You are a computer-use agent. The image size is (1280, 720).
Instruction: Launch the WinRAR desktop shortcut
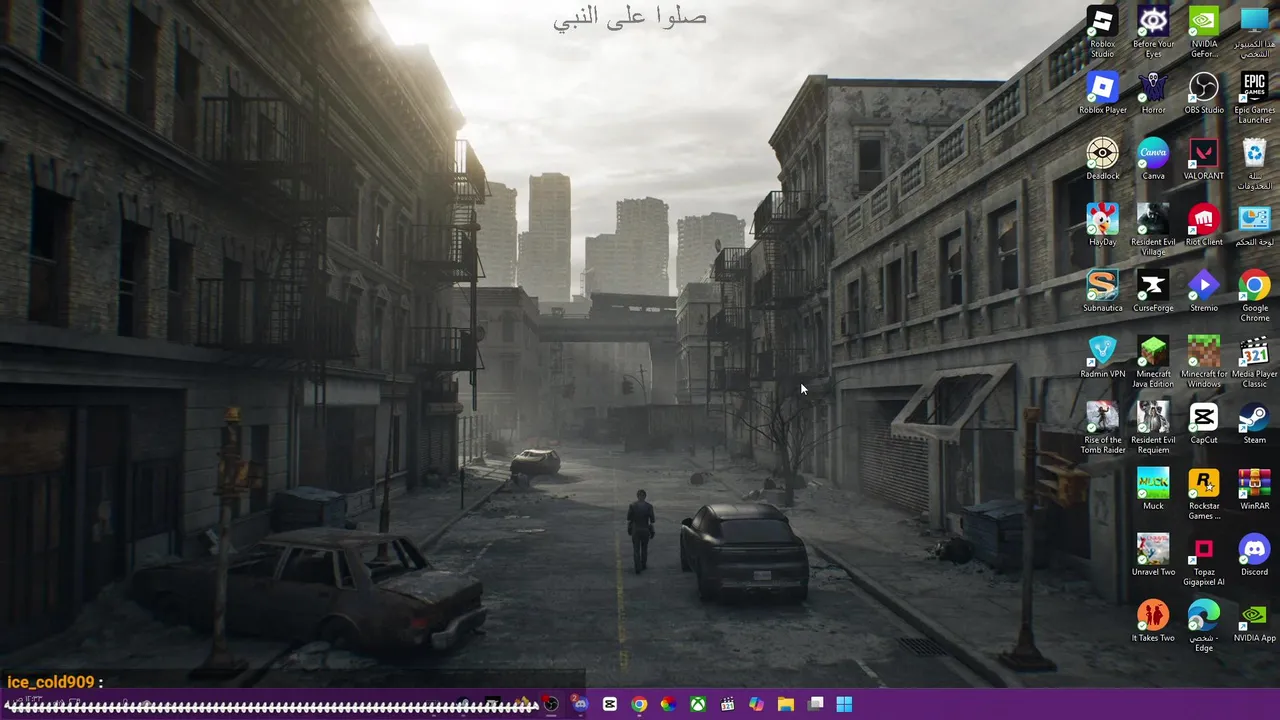click(x=1254, y=489)
